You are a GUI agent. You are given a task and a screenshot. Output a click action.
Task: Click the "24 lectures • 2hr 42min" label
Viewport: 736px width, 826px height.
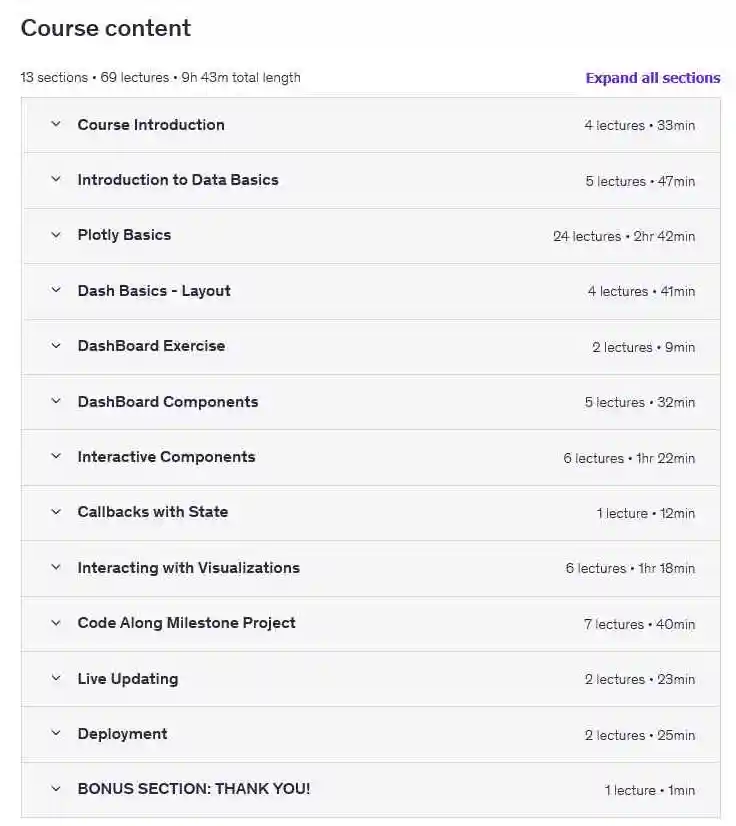(x=623, y=237)
